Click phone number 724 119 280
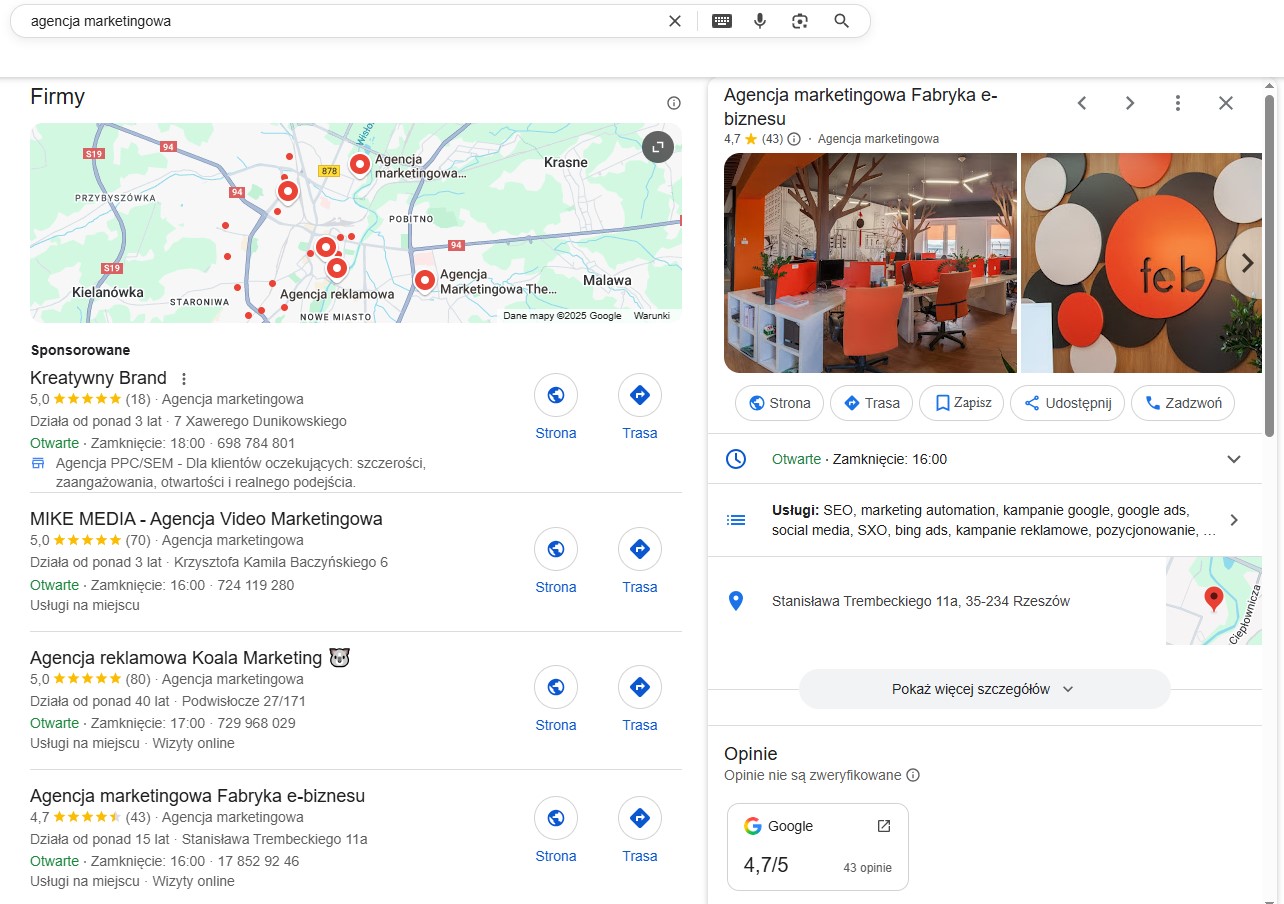This screenshot has height=904, width=1284. click(256, 585)
